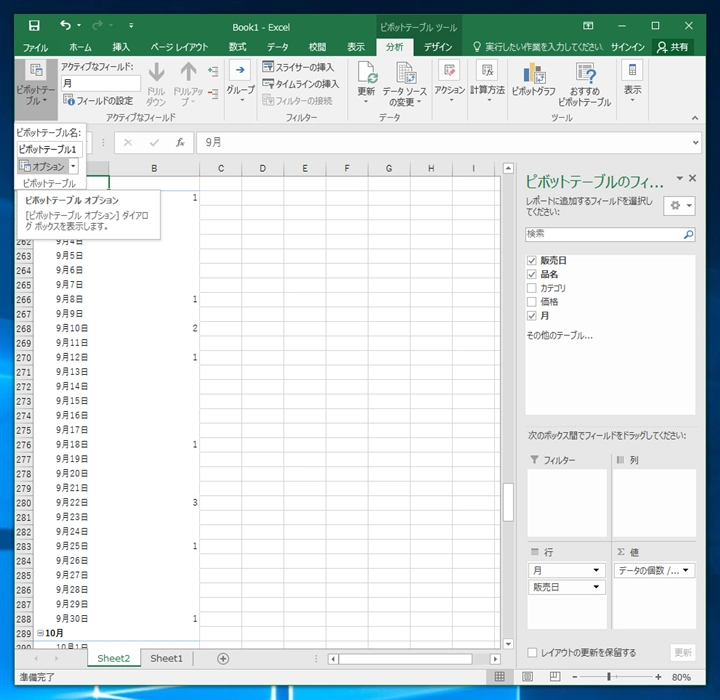Click the Share (共有) button

coord(673,47)
